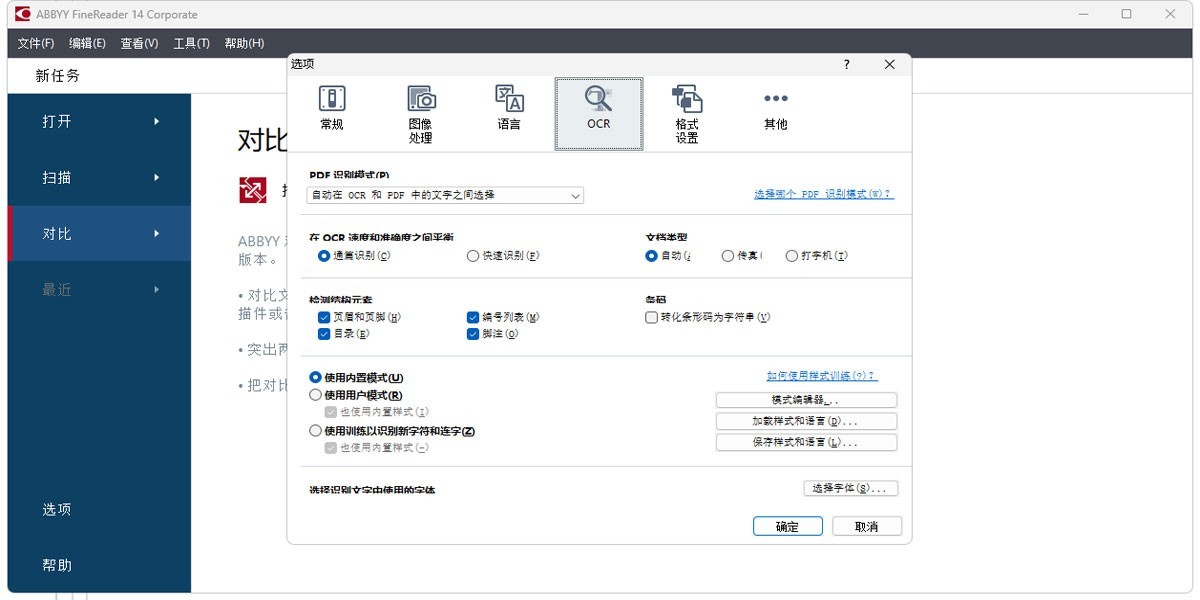Uncheck the 目录 structure detection option

pyautogui.click(x=324, y=334)
